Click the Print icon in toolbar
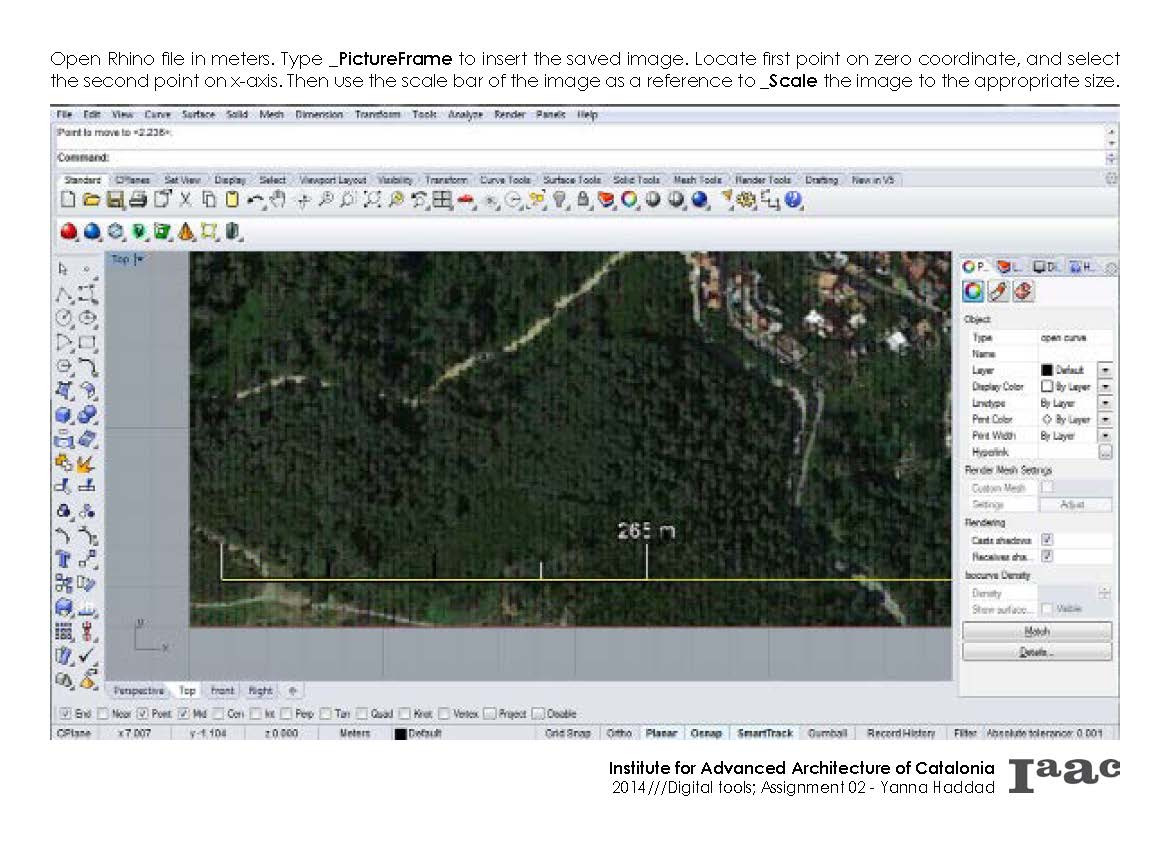1170x844 pixels. [x=138, y=200]
